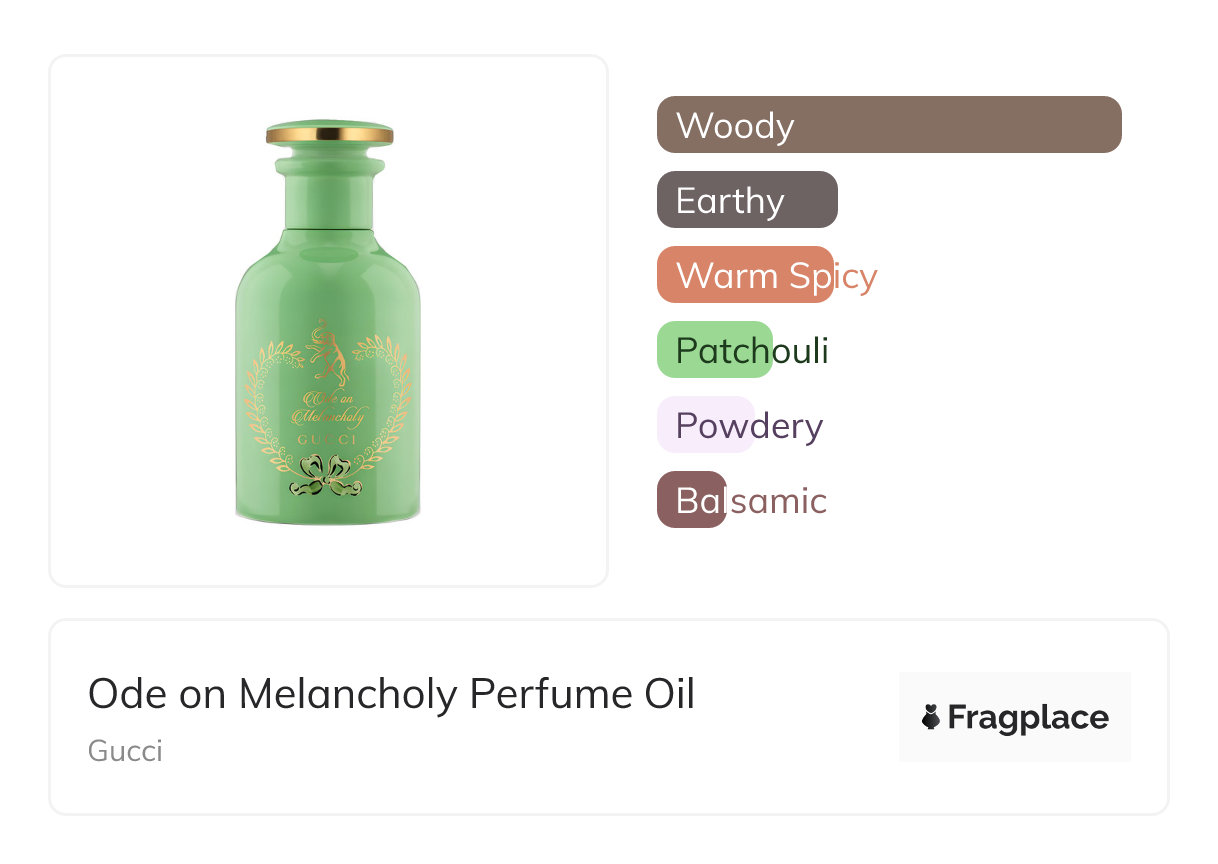Open the Ode on Melancholy Perfume Oil title

(x=391, y=693)
